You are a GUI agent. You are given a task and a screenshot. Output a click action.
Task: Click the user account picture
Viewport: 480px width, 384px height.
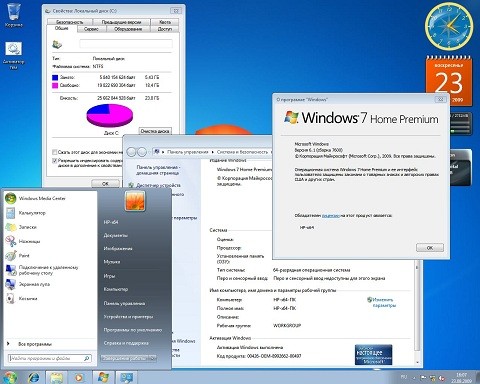pos(135,201)
